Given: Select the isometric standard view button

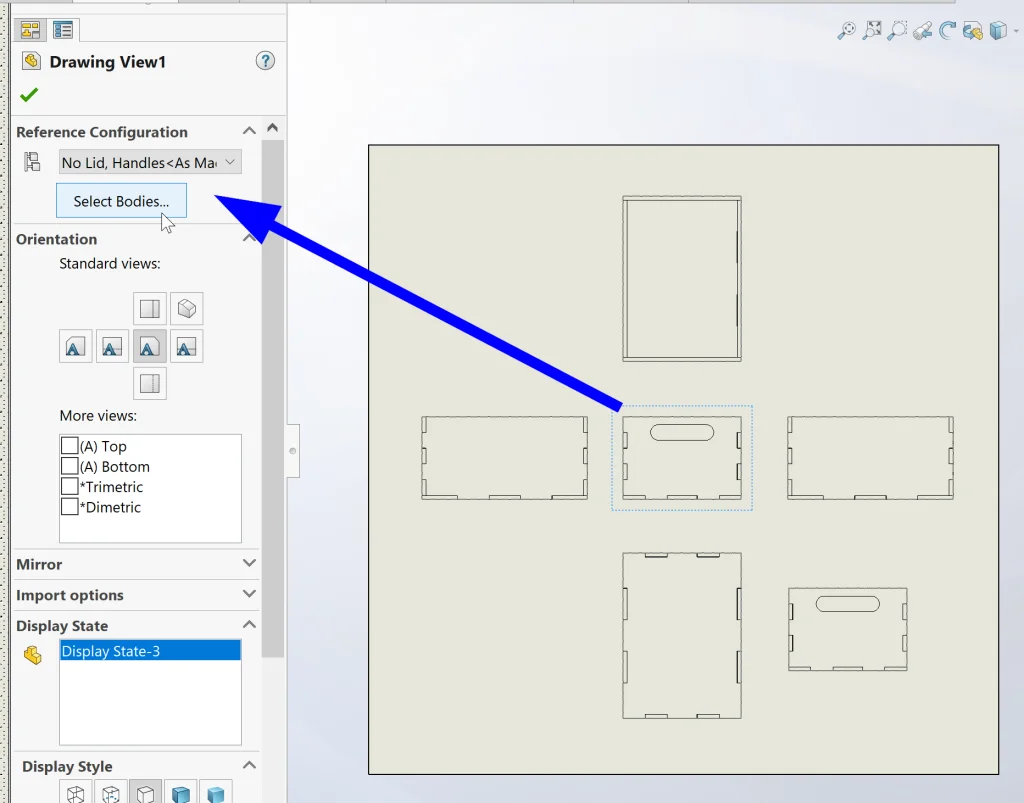Looking at the screenshot, I should (x=186, y=308).
